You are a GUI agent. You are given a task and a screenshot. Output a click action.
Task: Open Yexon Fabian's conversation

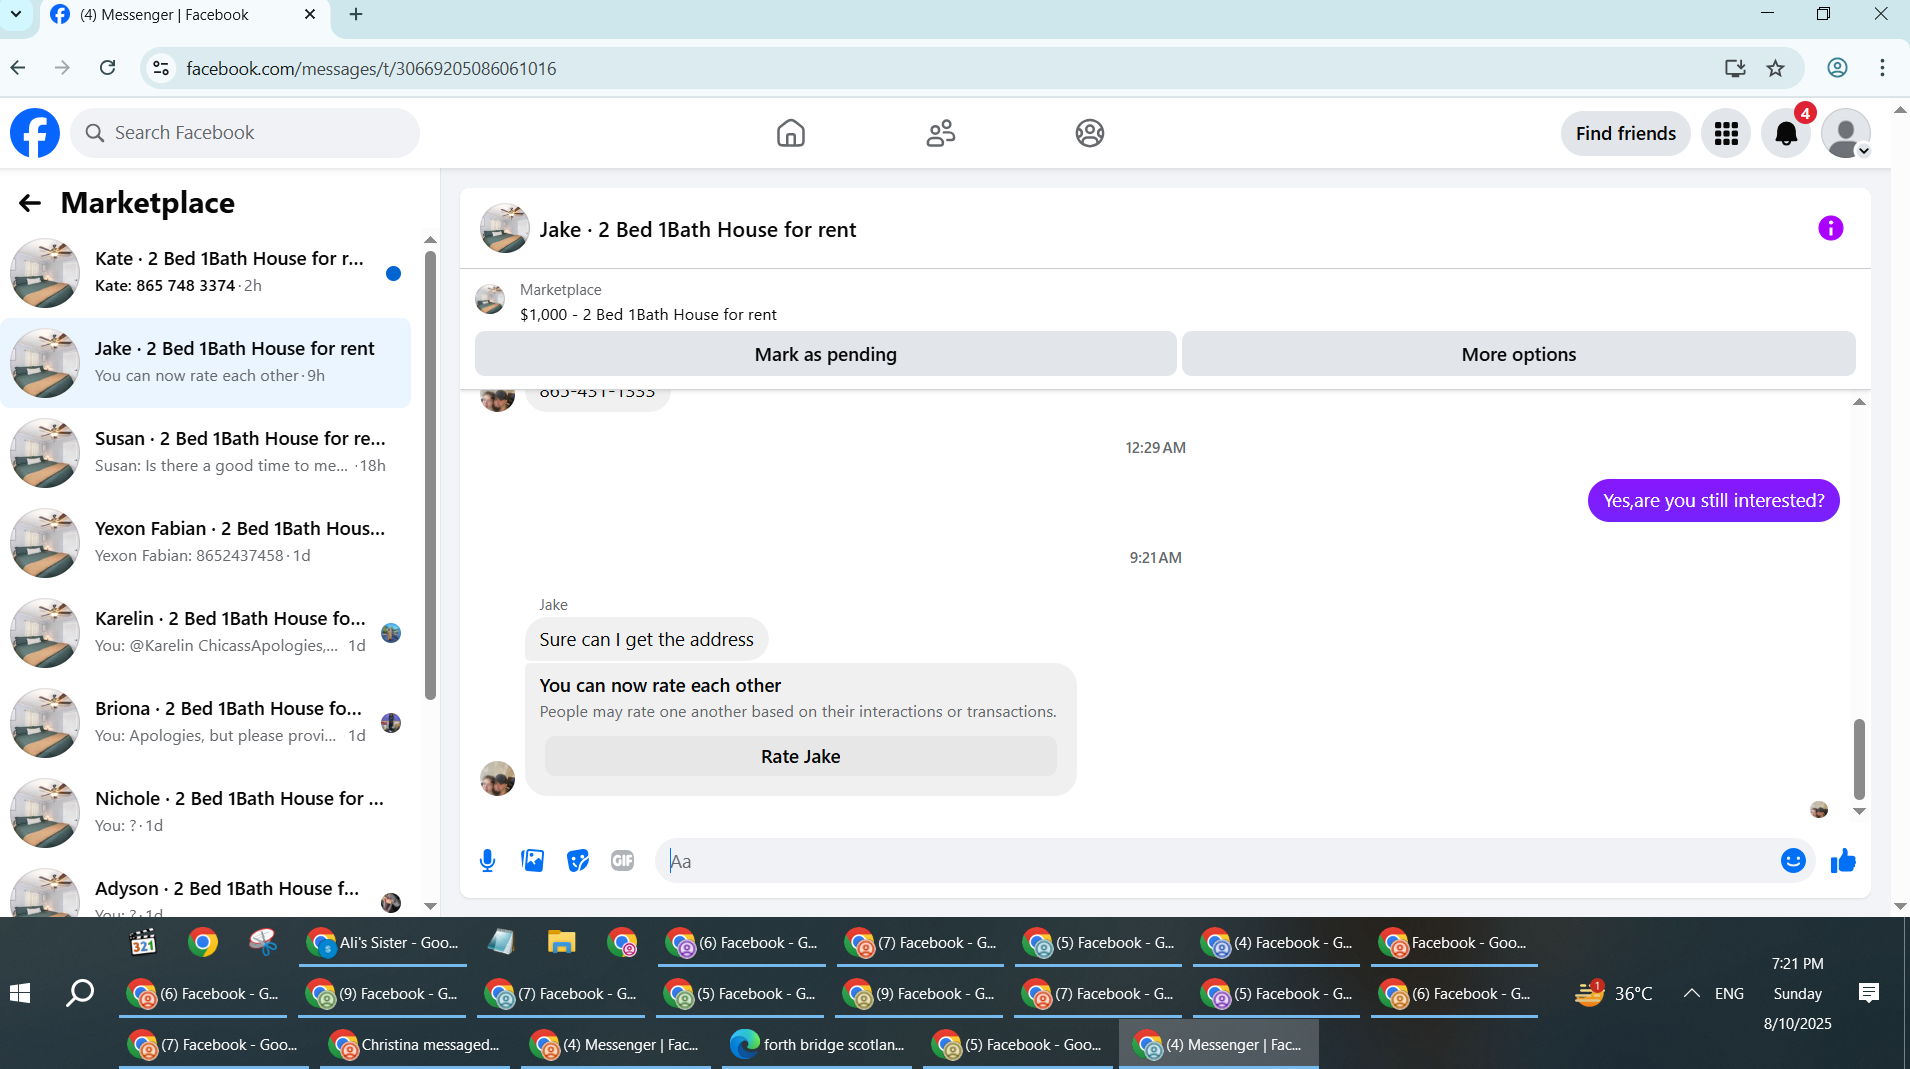205,542
